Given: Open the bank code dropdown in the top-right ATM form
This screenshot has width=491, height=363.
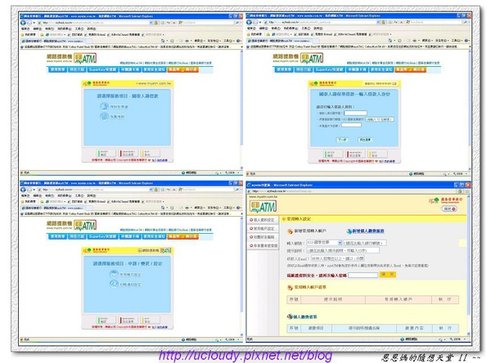Looking at the screenshot, I should 380,119.
